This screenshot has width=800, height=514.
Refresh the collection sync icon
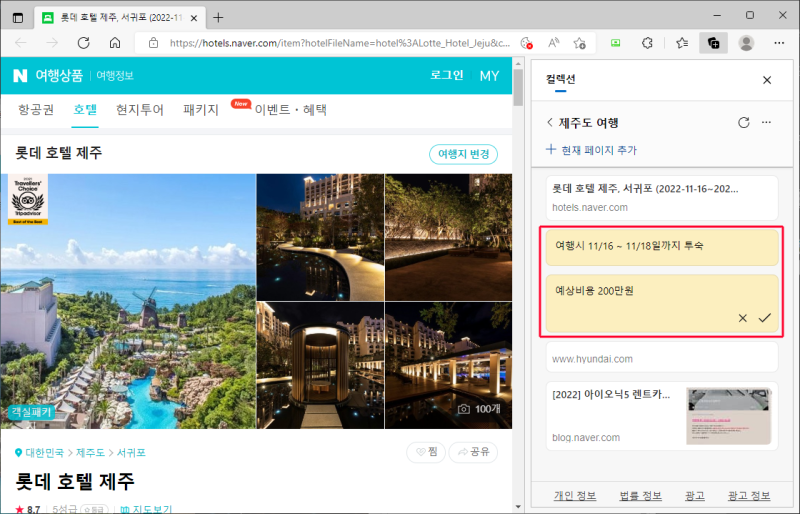(x=744, y=123)
